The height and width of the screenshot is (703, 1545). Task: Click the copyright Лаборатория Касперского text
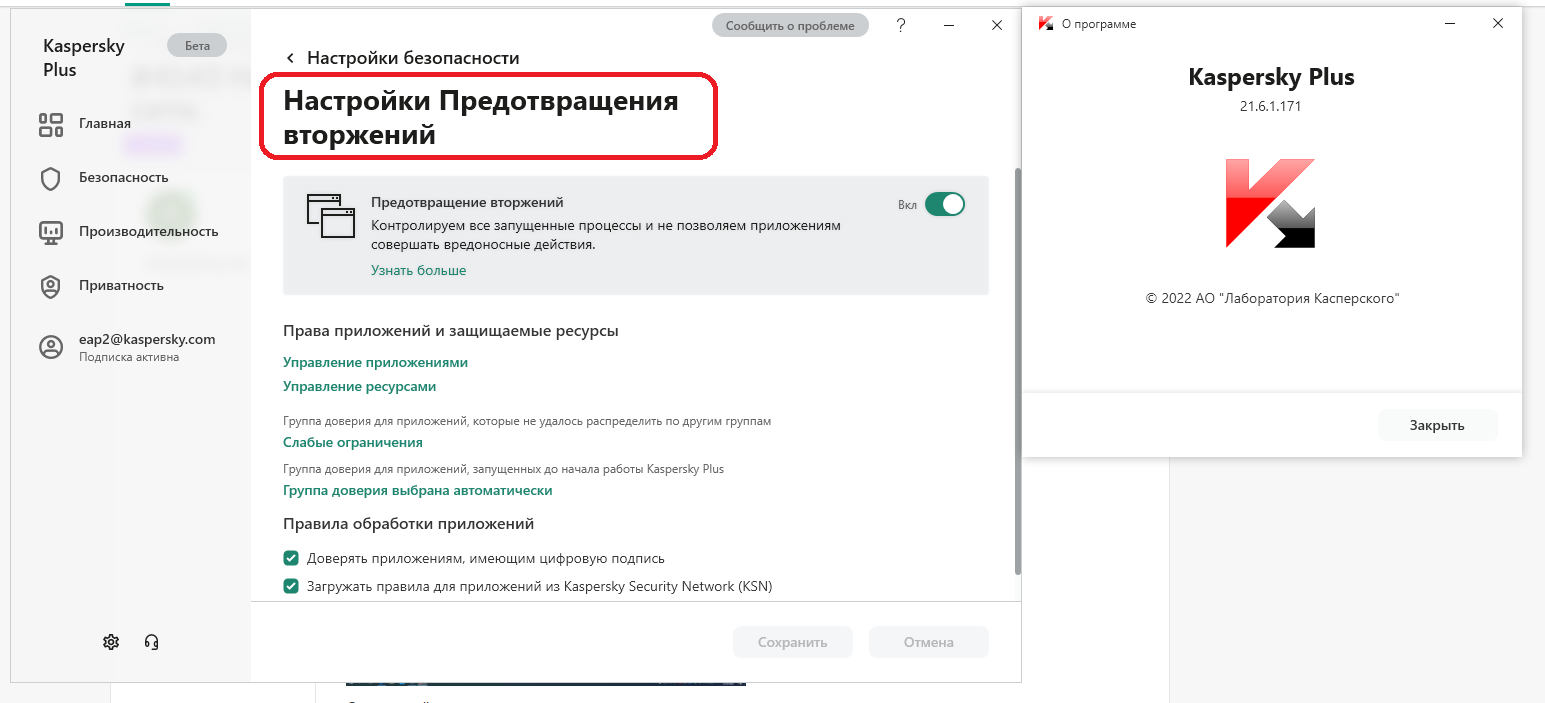pos(1272,298)
